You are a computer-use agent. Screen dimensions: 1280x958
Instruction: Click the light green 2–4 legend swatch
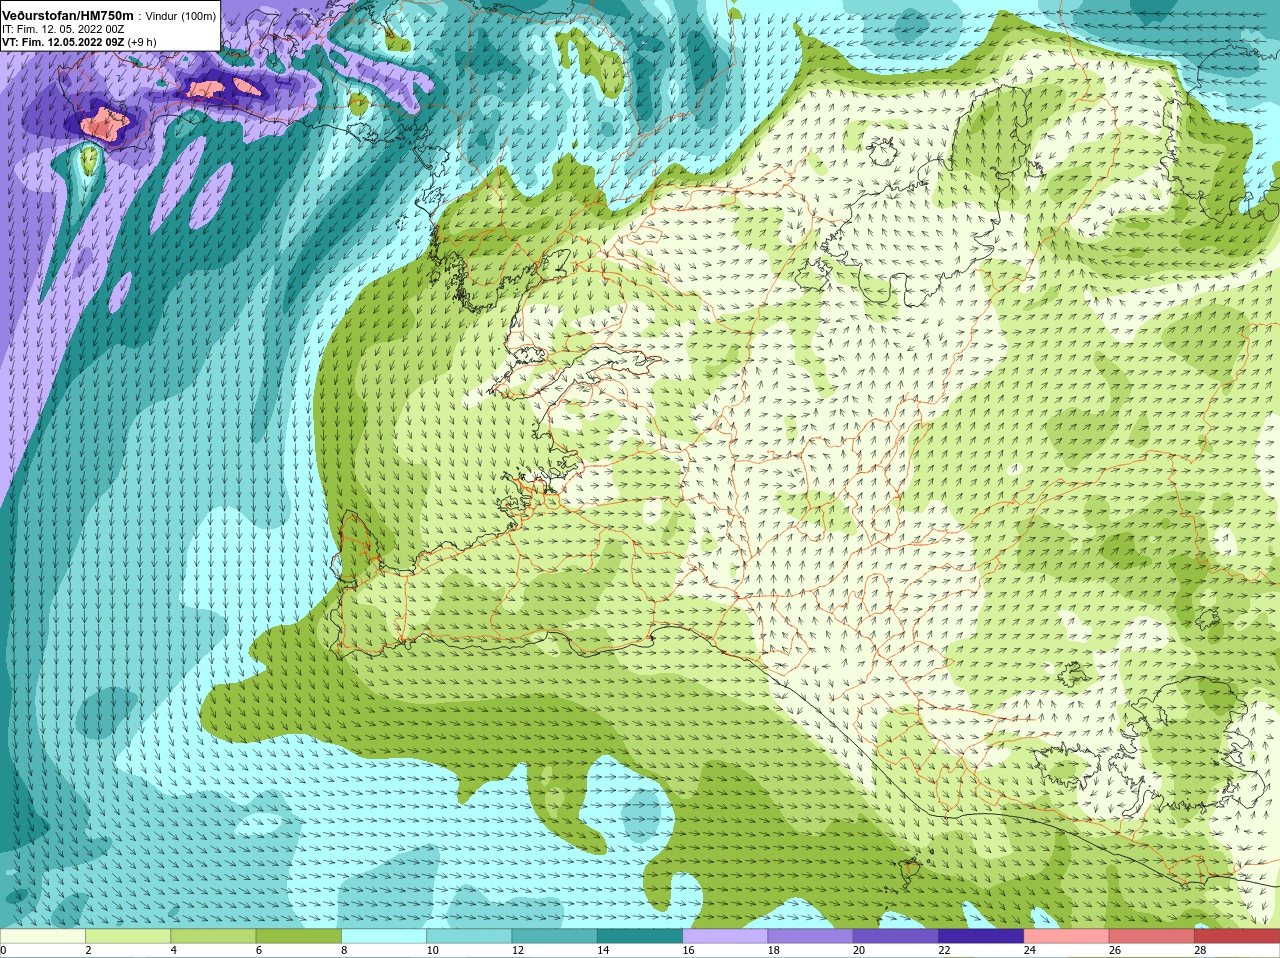(x=128, y=936)
